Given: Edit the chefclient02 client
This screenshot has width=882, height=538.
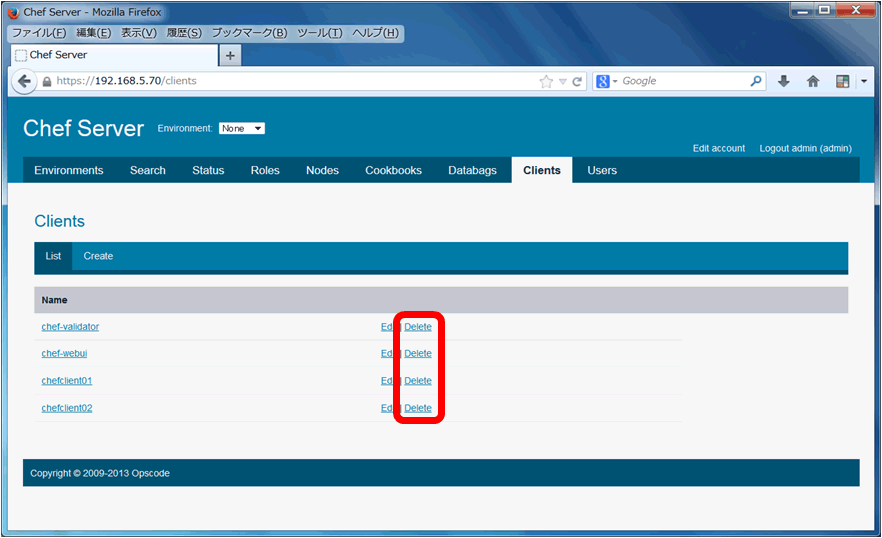Looking at the screenshot, I should point(387,408).
